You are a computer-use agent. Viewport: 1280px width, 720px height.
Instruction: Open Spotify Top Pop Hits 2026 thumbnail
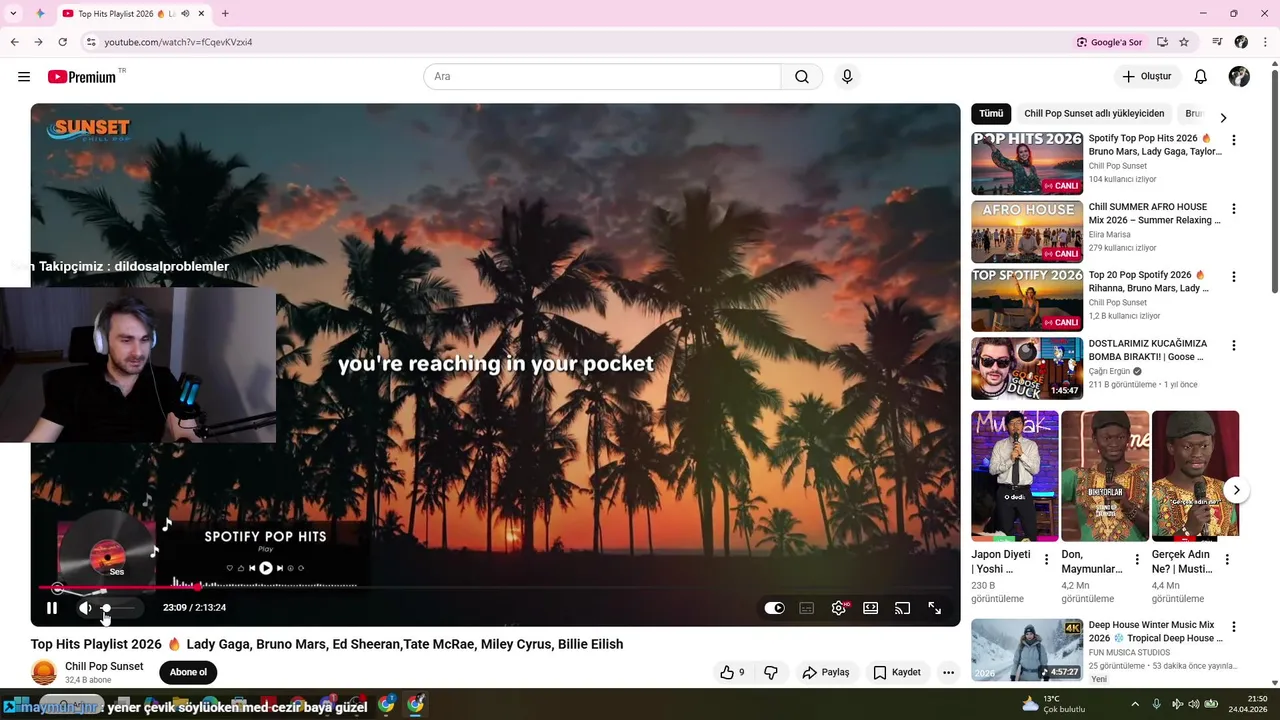1027,163
